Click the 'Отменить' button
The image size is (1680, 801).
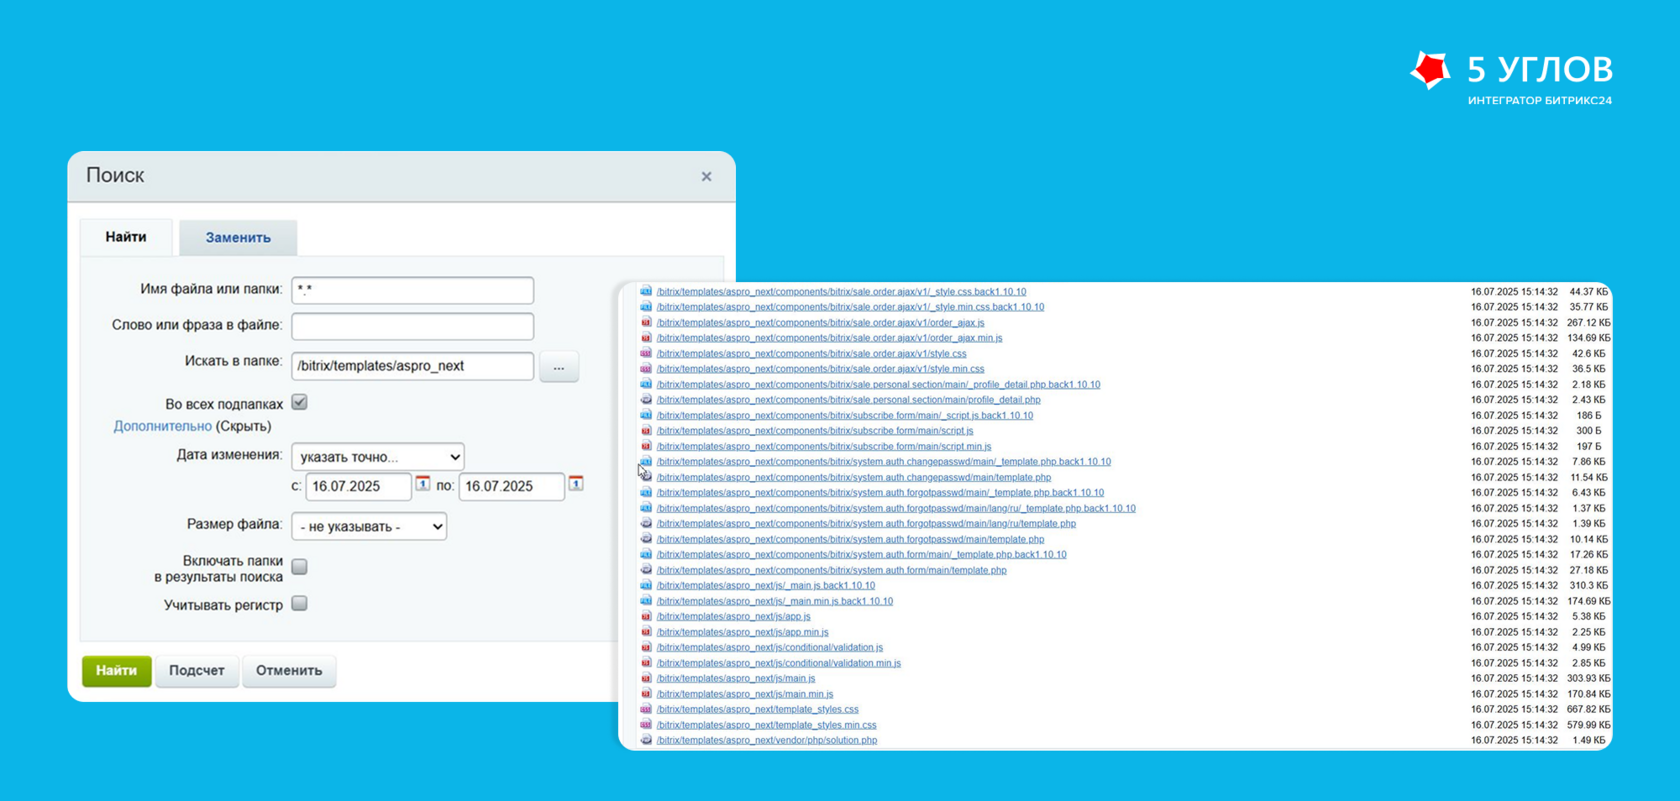pyautogui.click(x=289, y=671)
